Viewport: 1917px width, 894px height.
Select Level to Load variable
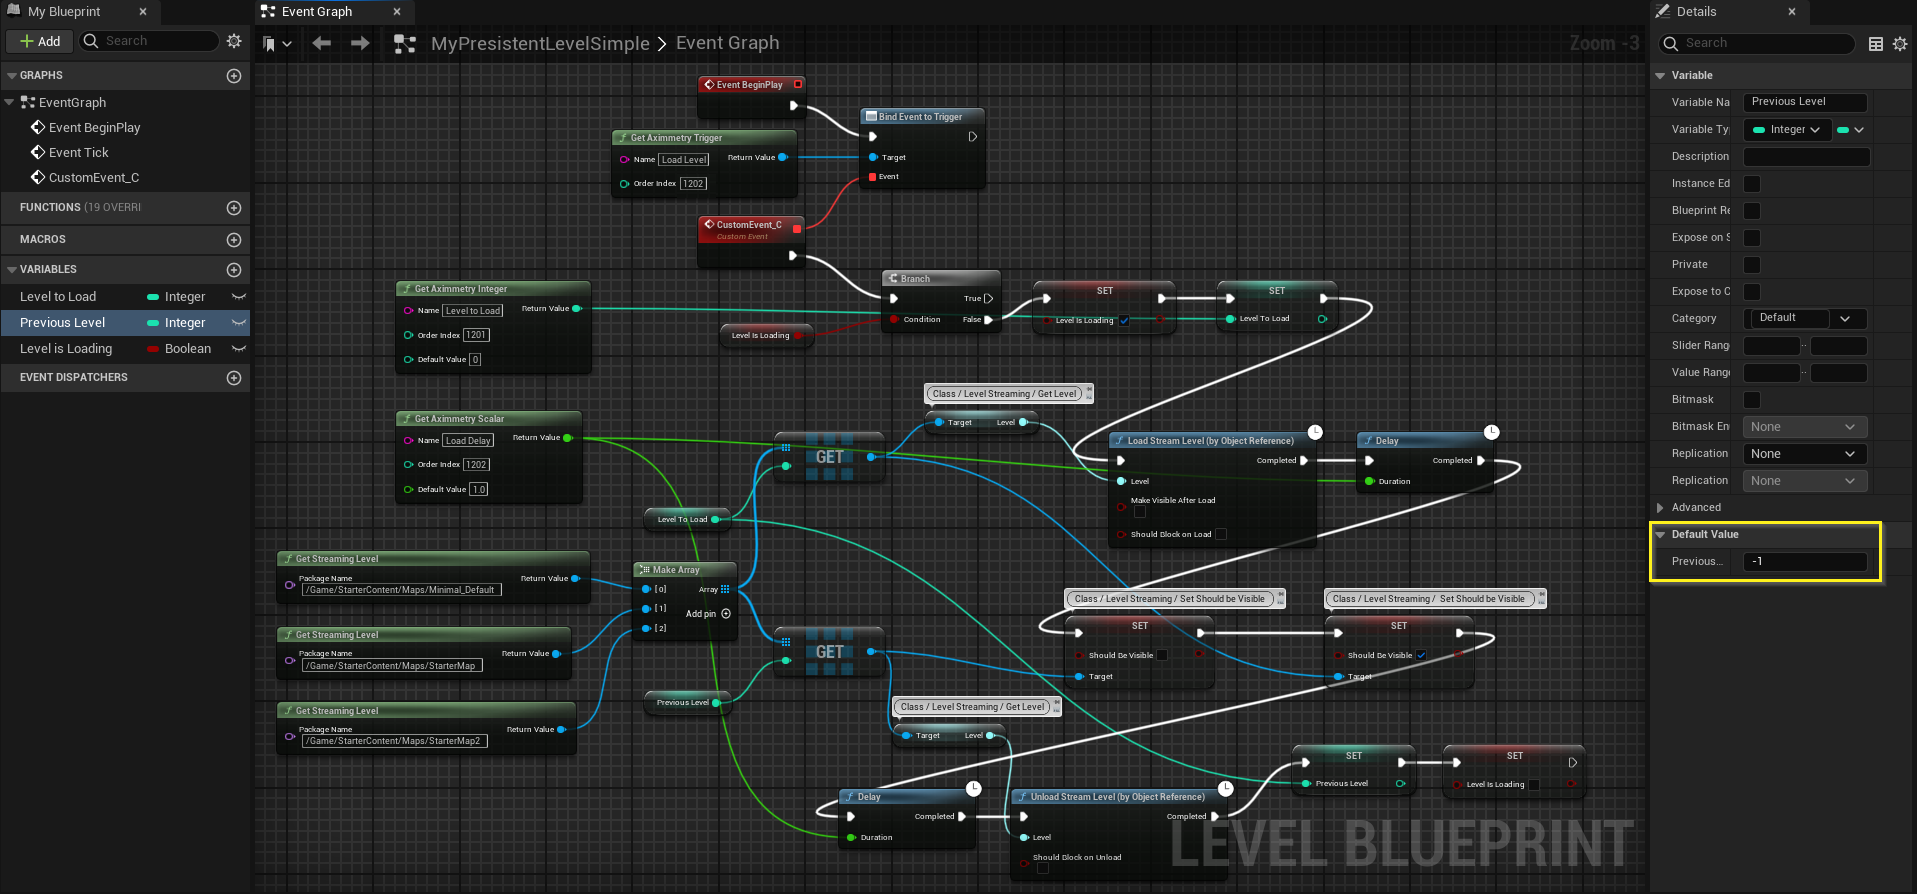(x=58, y=297)
